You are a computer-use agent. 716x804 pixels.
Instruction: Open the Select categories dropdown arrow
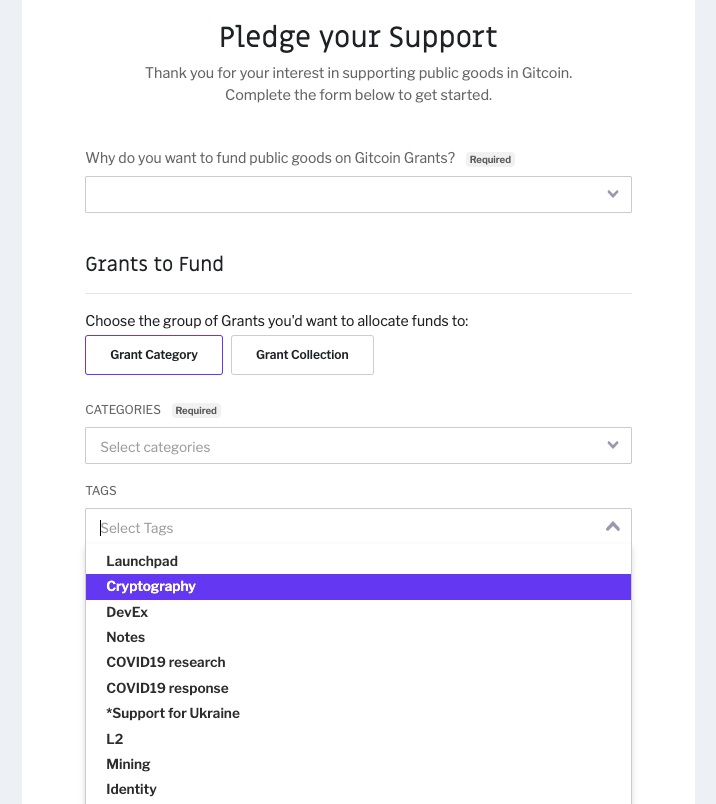(x=613, y=445)
